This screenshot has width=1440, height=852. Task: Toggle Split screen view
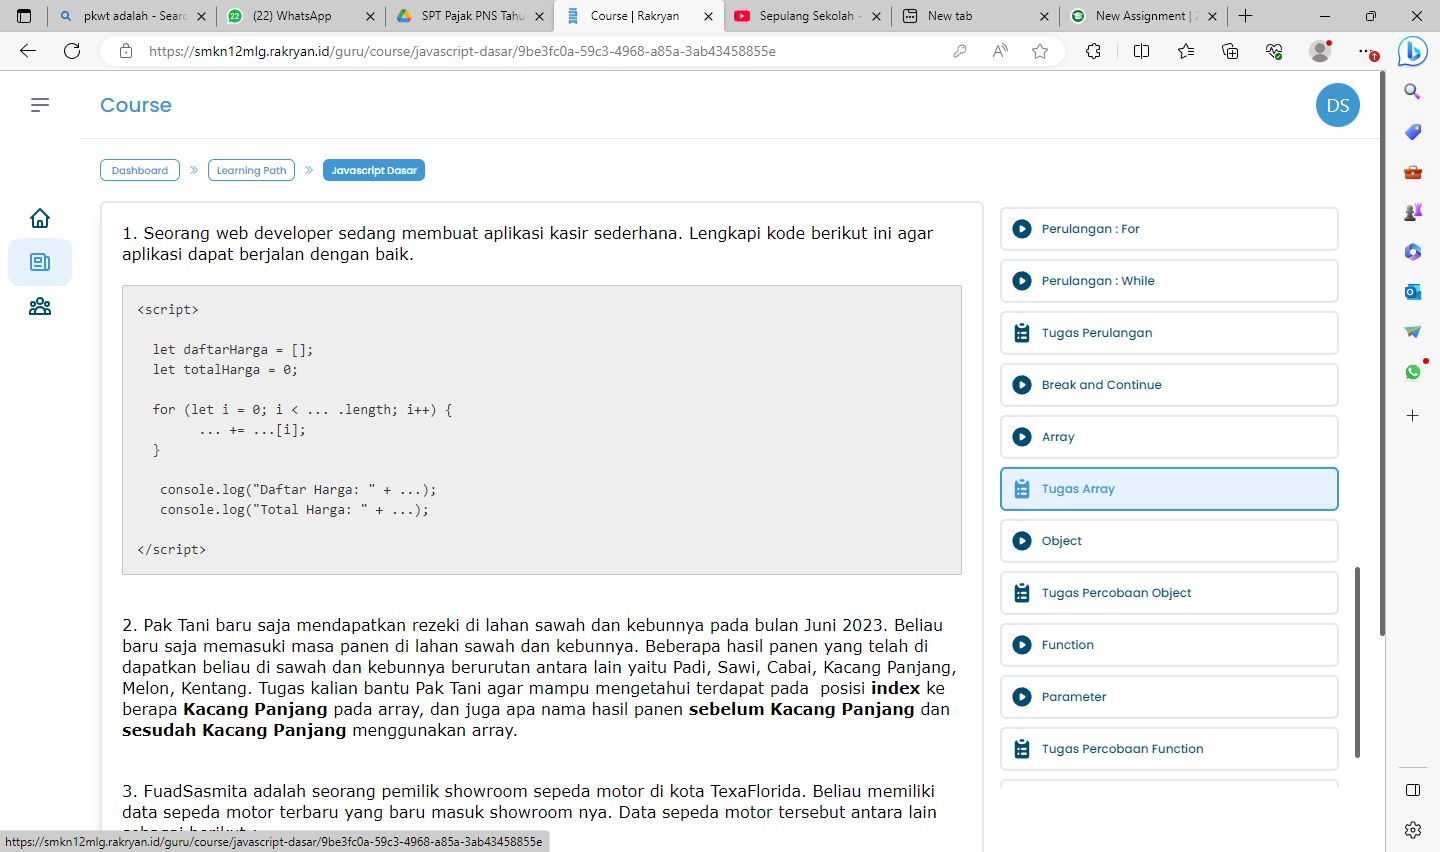coord(1141,51)
